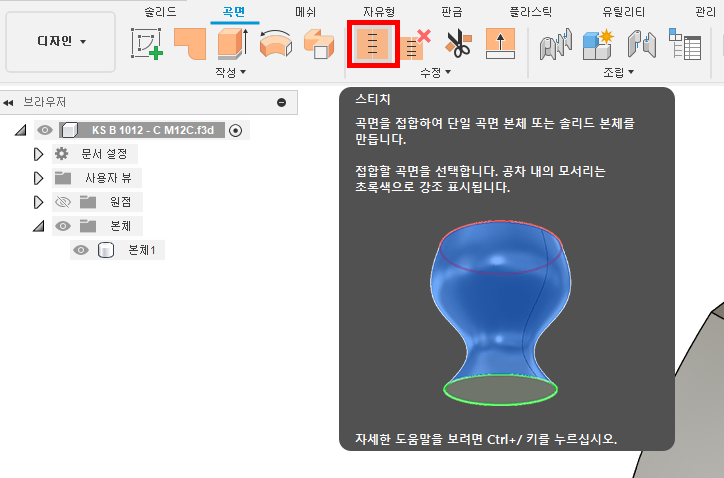The width and height of the screenshot is (724, 478).
Task: Go to the 플라스틱 tab
Action: click(531, 12)
